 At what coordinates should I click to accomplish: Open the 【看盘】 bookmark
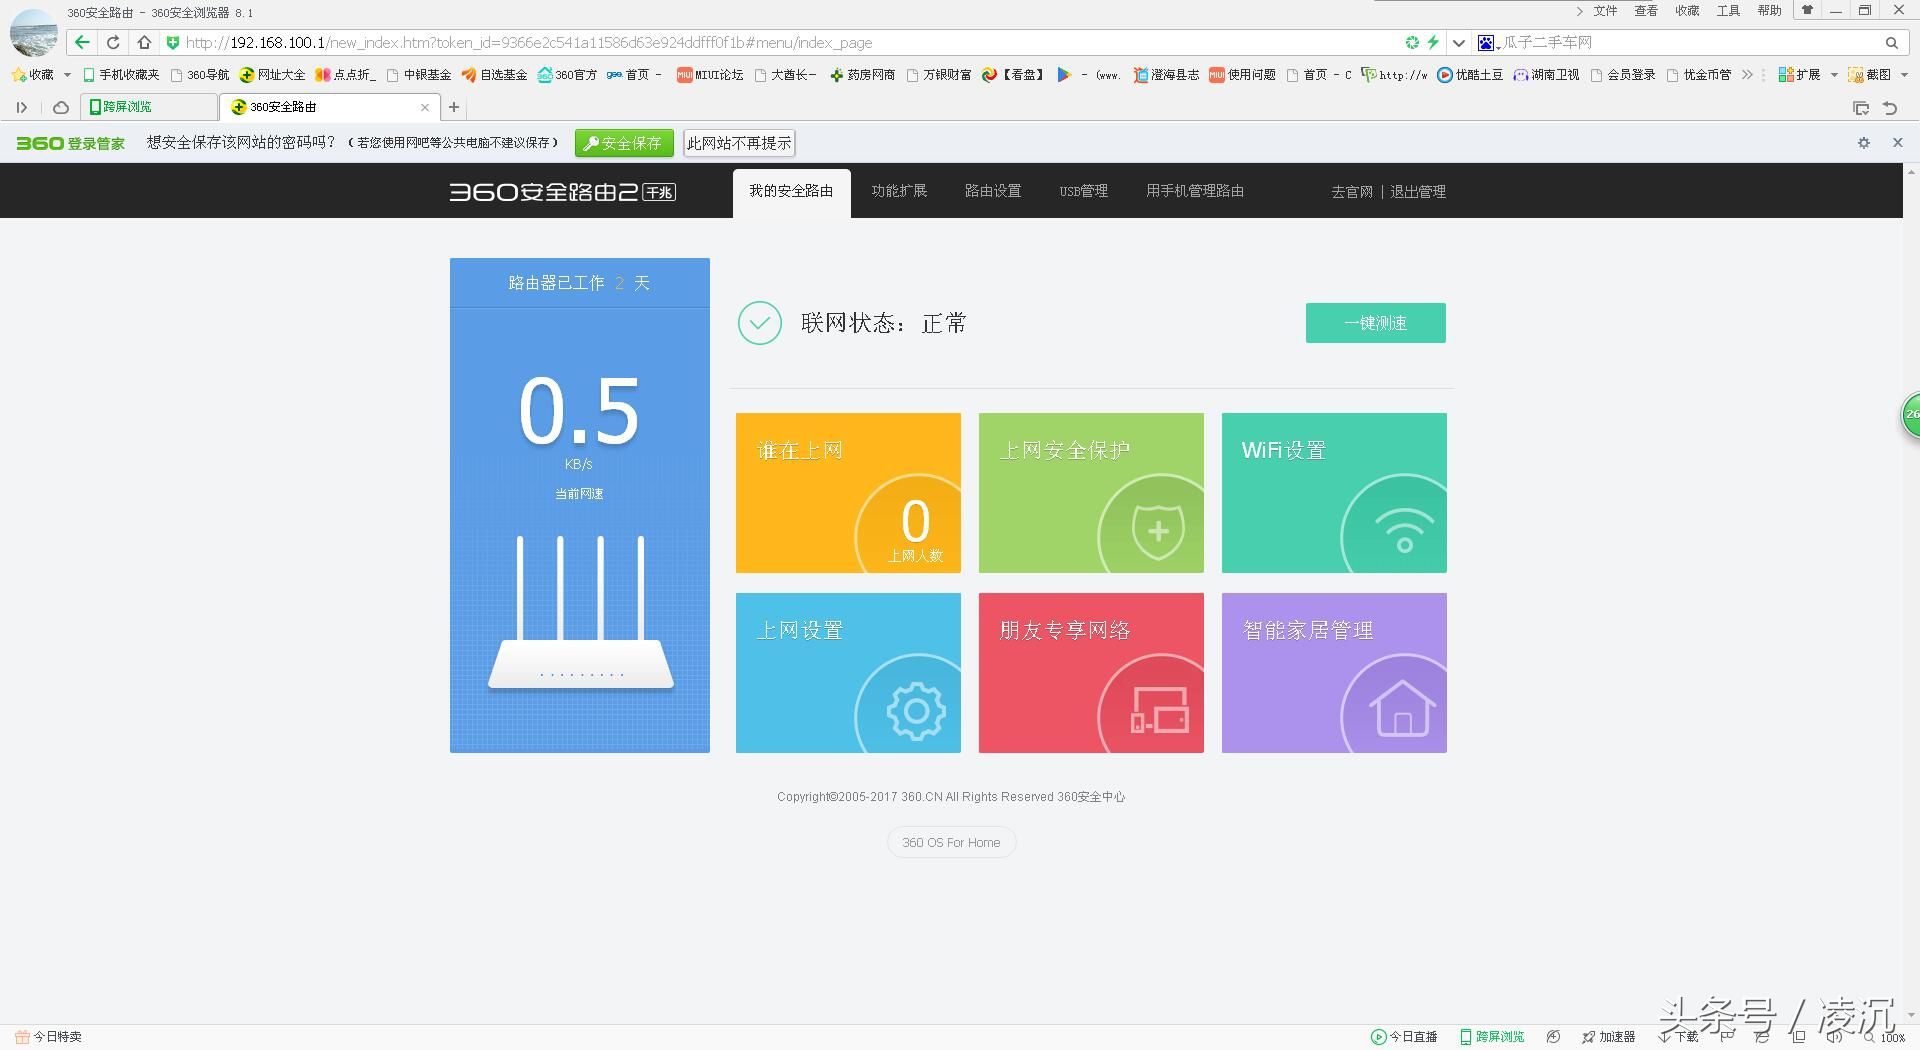(1013, 74)
